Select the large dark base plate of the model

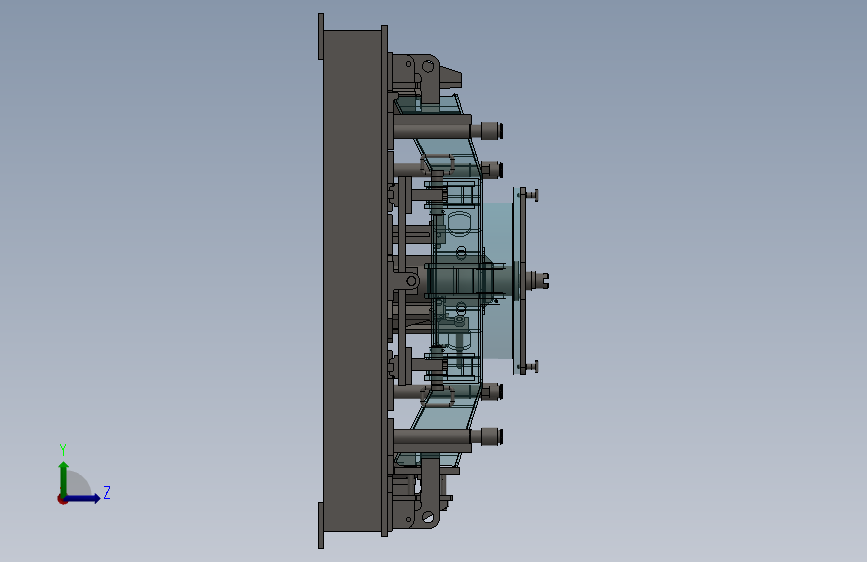(x=352, y=281)
